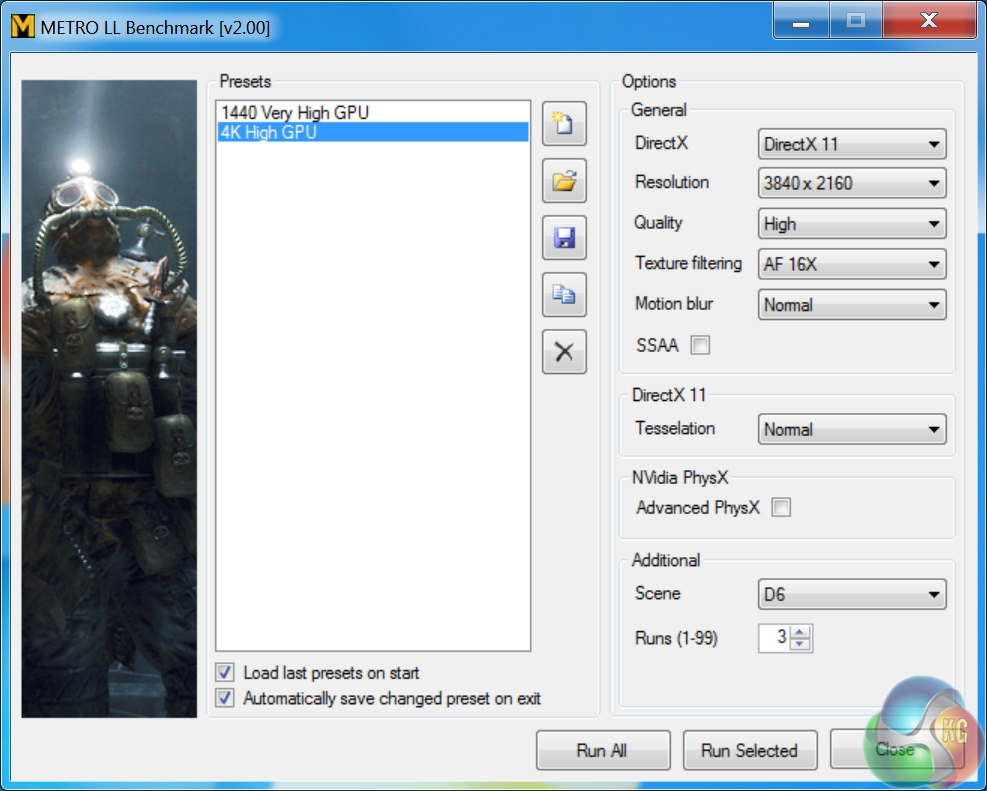Screen dimensions: 987x791
Task: Click the Runs (1-99) number field
Action: (774, 638)
